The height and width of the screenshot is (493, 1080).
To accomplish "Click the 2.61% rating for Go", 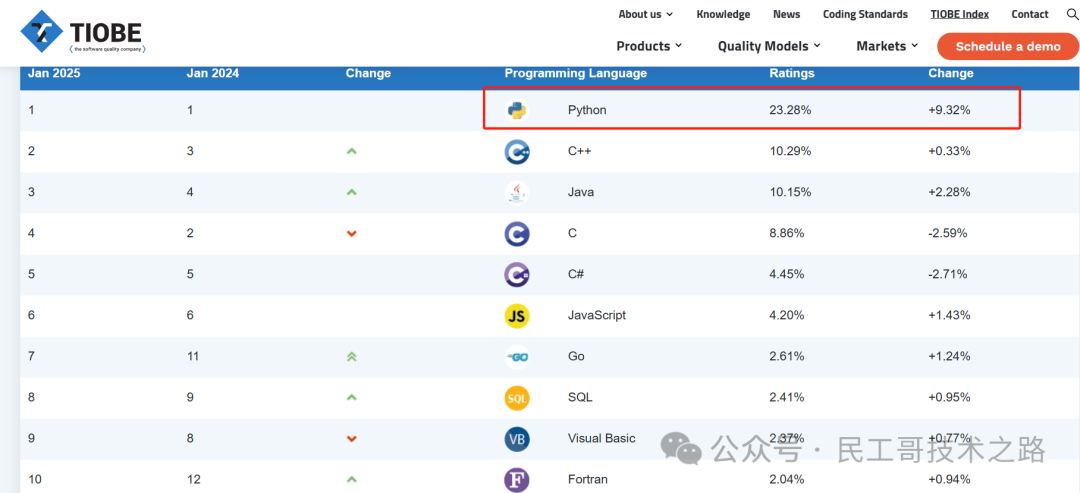I will [x=787, y=357].
